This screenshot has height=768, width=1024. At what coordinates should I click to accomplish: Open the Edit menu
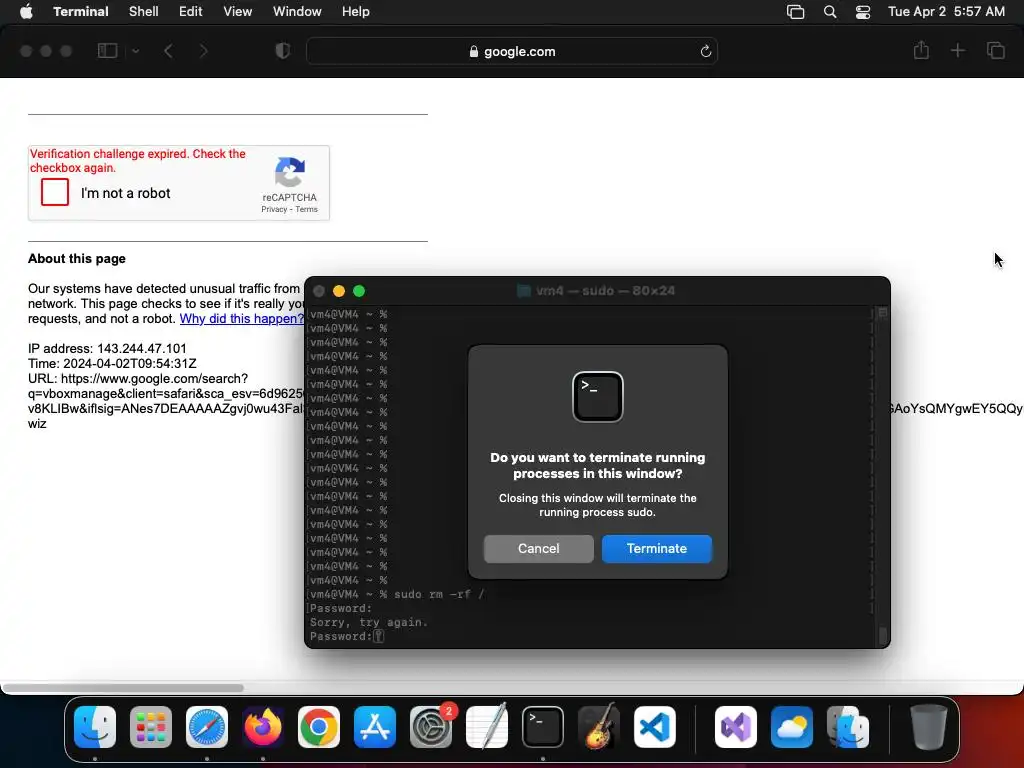[190, 12]
